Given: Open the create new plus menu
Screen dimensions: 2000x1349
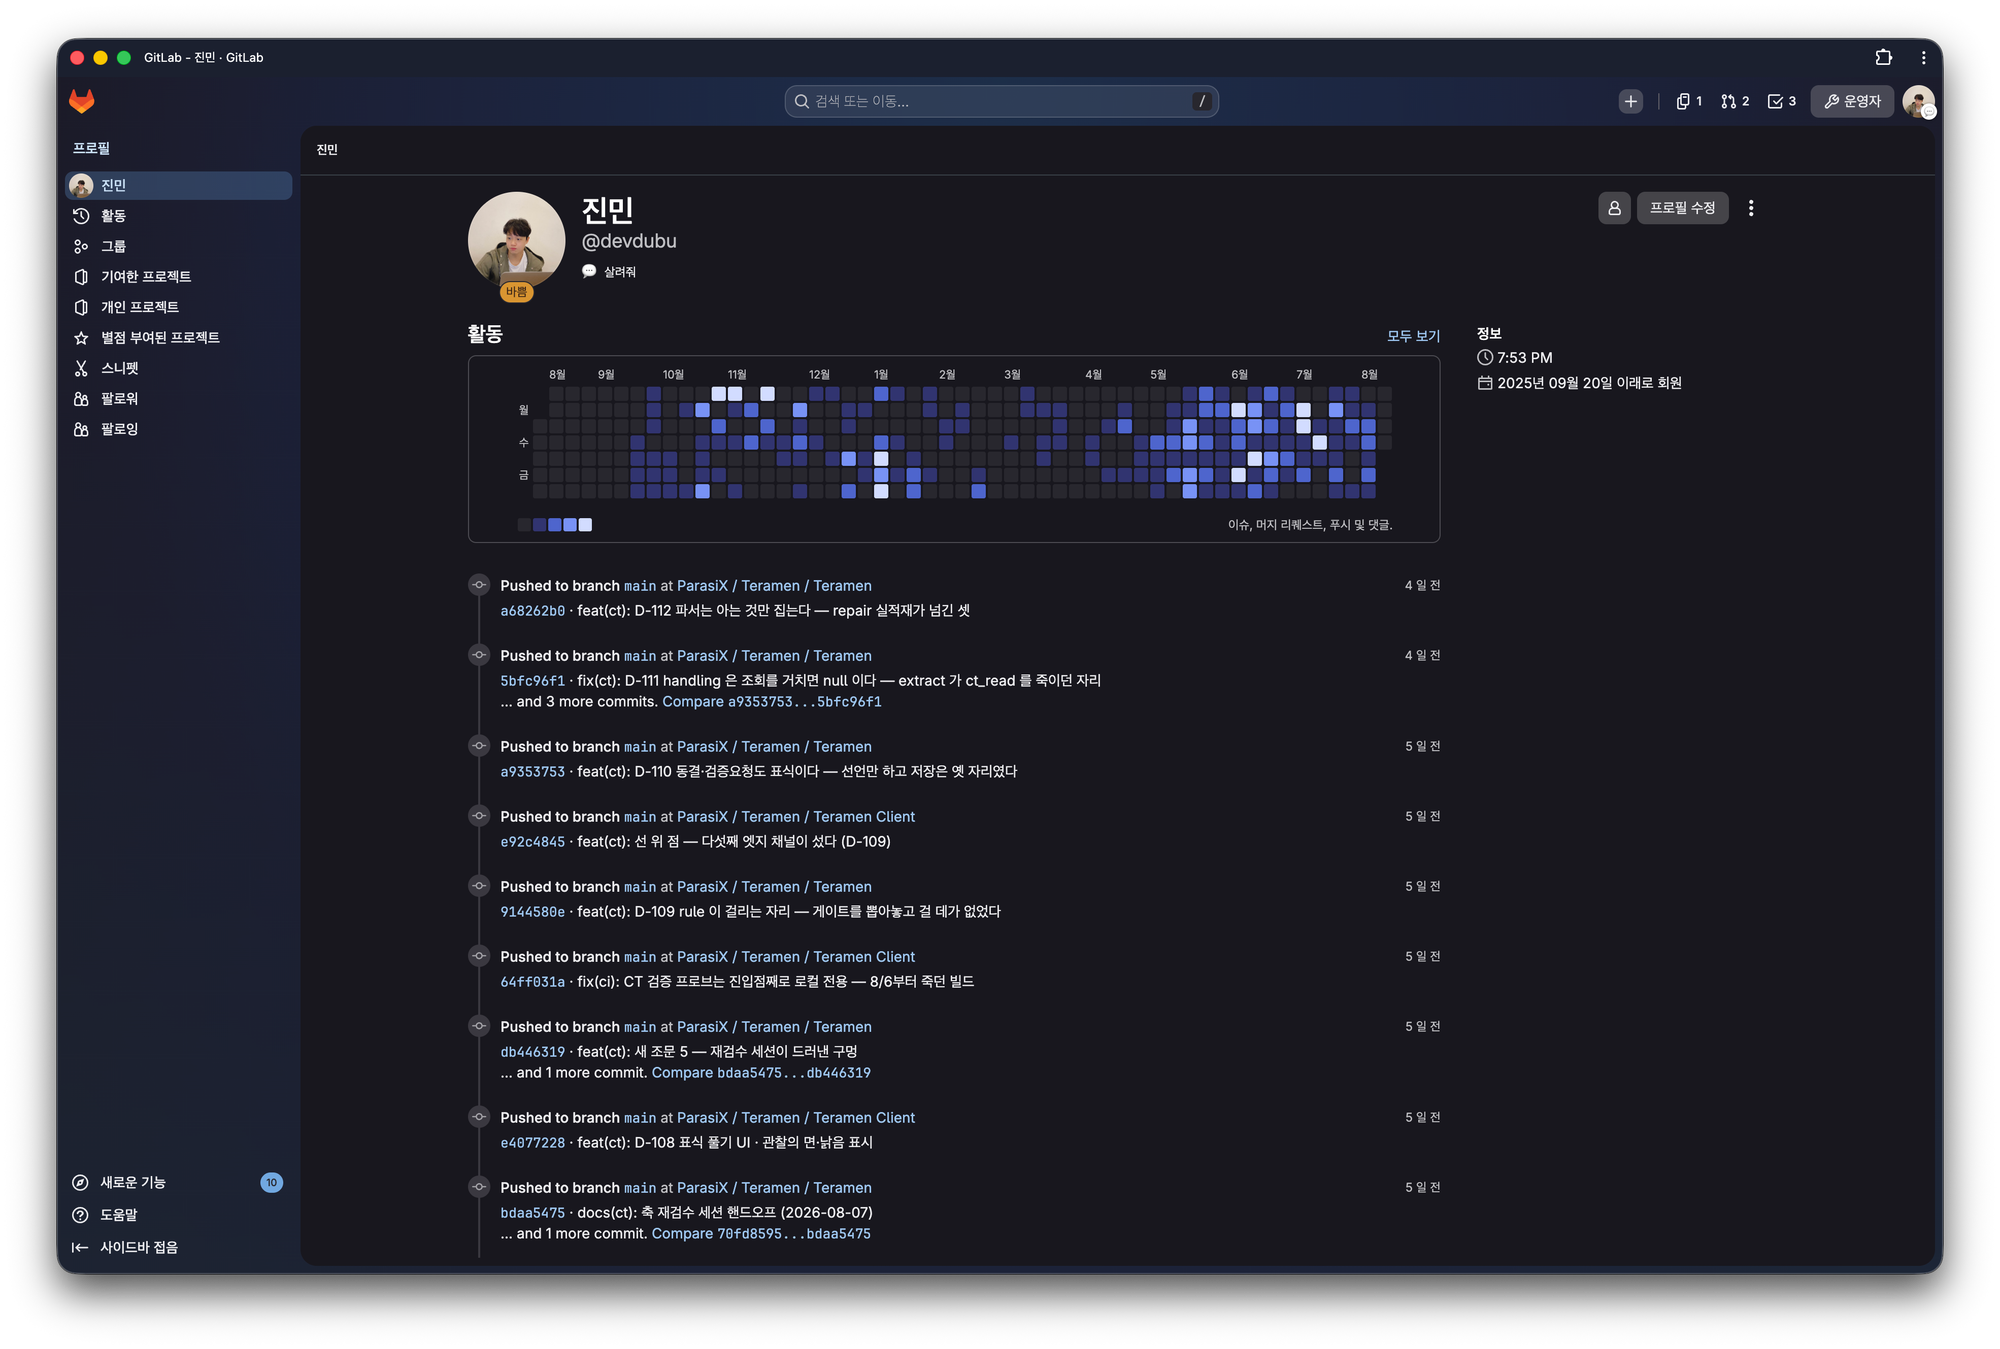Looking at the screenshot, I should coord(1630,101).
